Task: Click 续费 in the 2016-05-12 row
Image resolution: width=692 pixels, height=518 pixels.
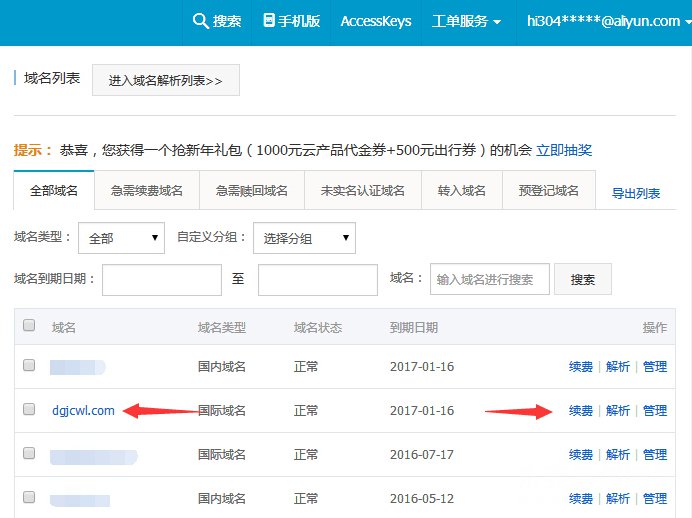Action: (581, 499)
